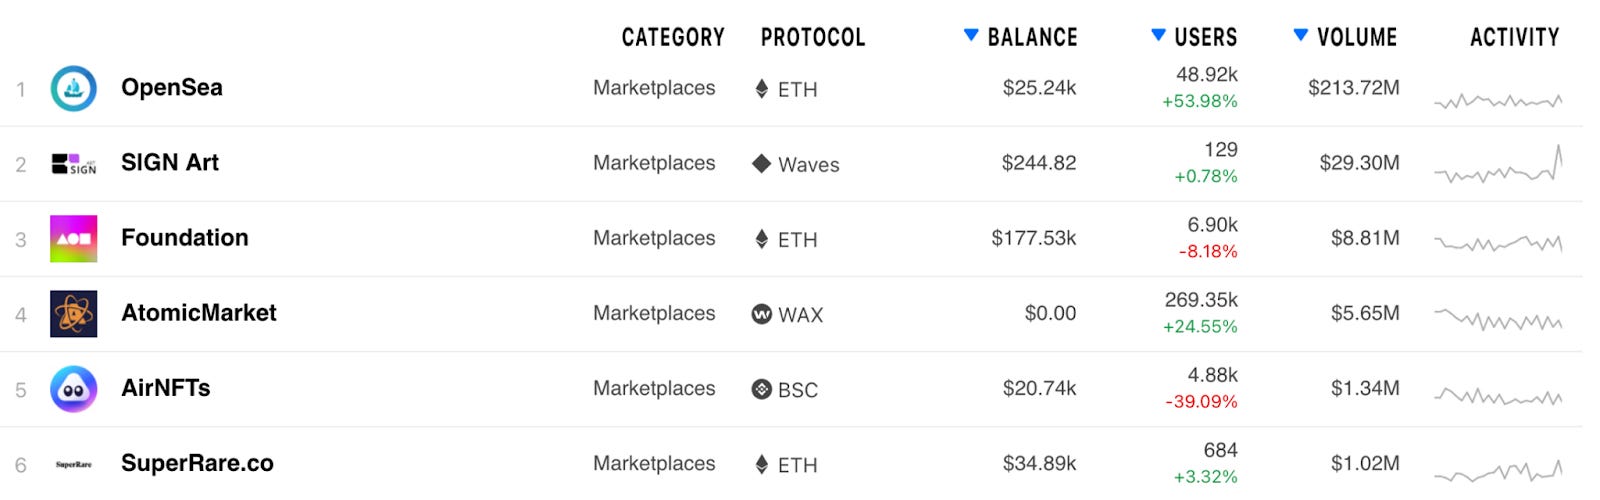Image resolution: width=1600 pixels, height=500 pixels.
Task: Click the AirNFTs ghost logo icon
Action: [74, 389]
